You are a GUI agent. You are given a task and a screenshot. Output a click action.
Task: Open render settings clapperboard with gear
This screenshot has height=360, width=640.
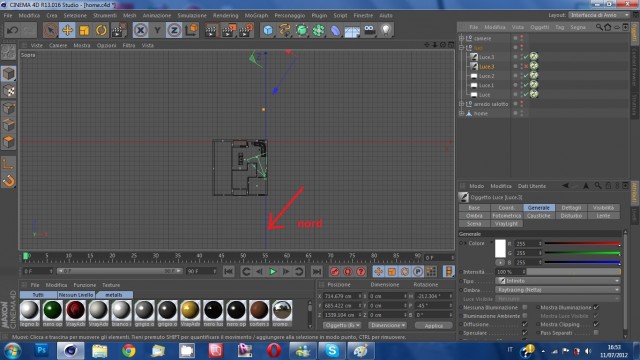(246, 30)
